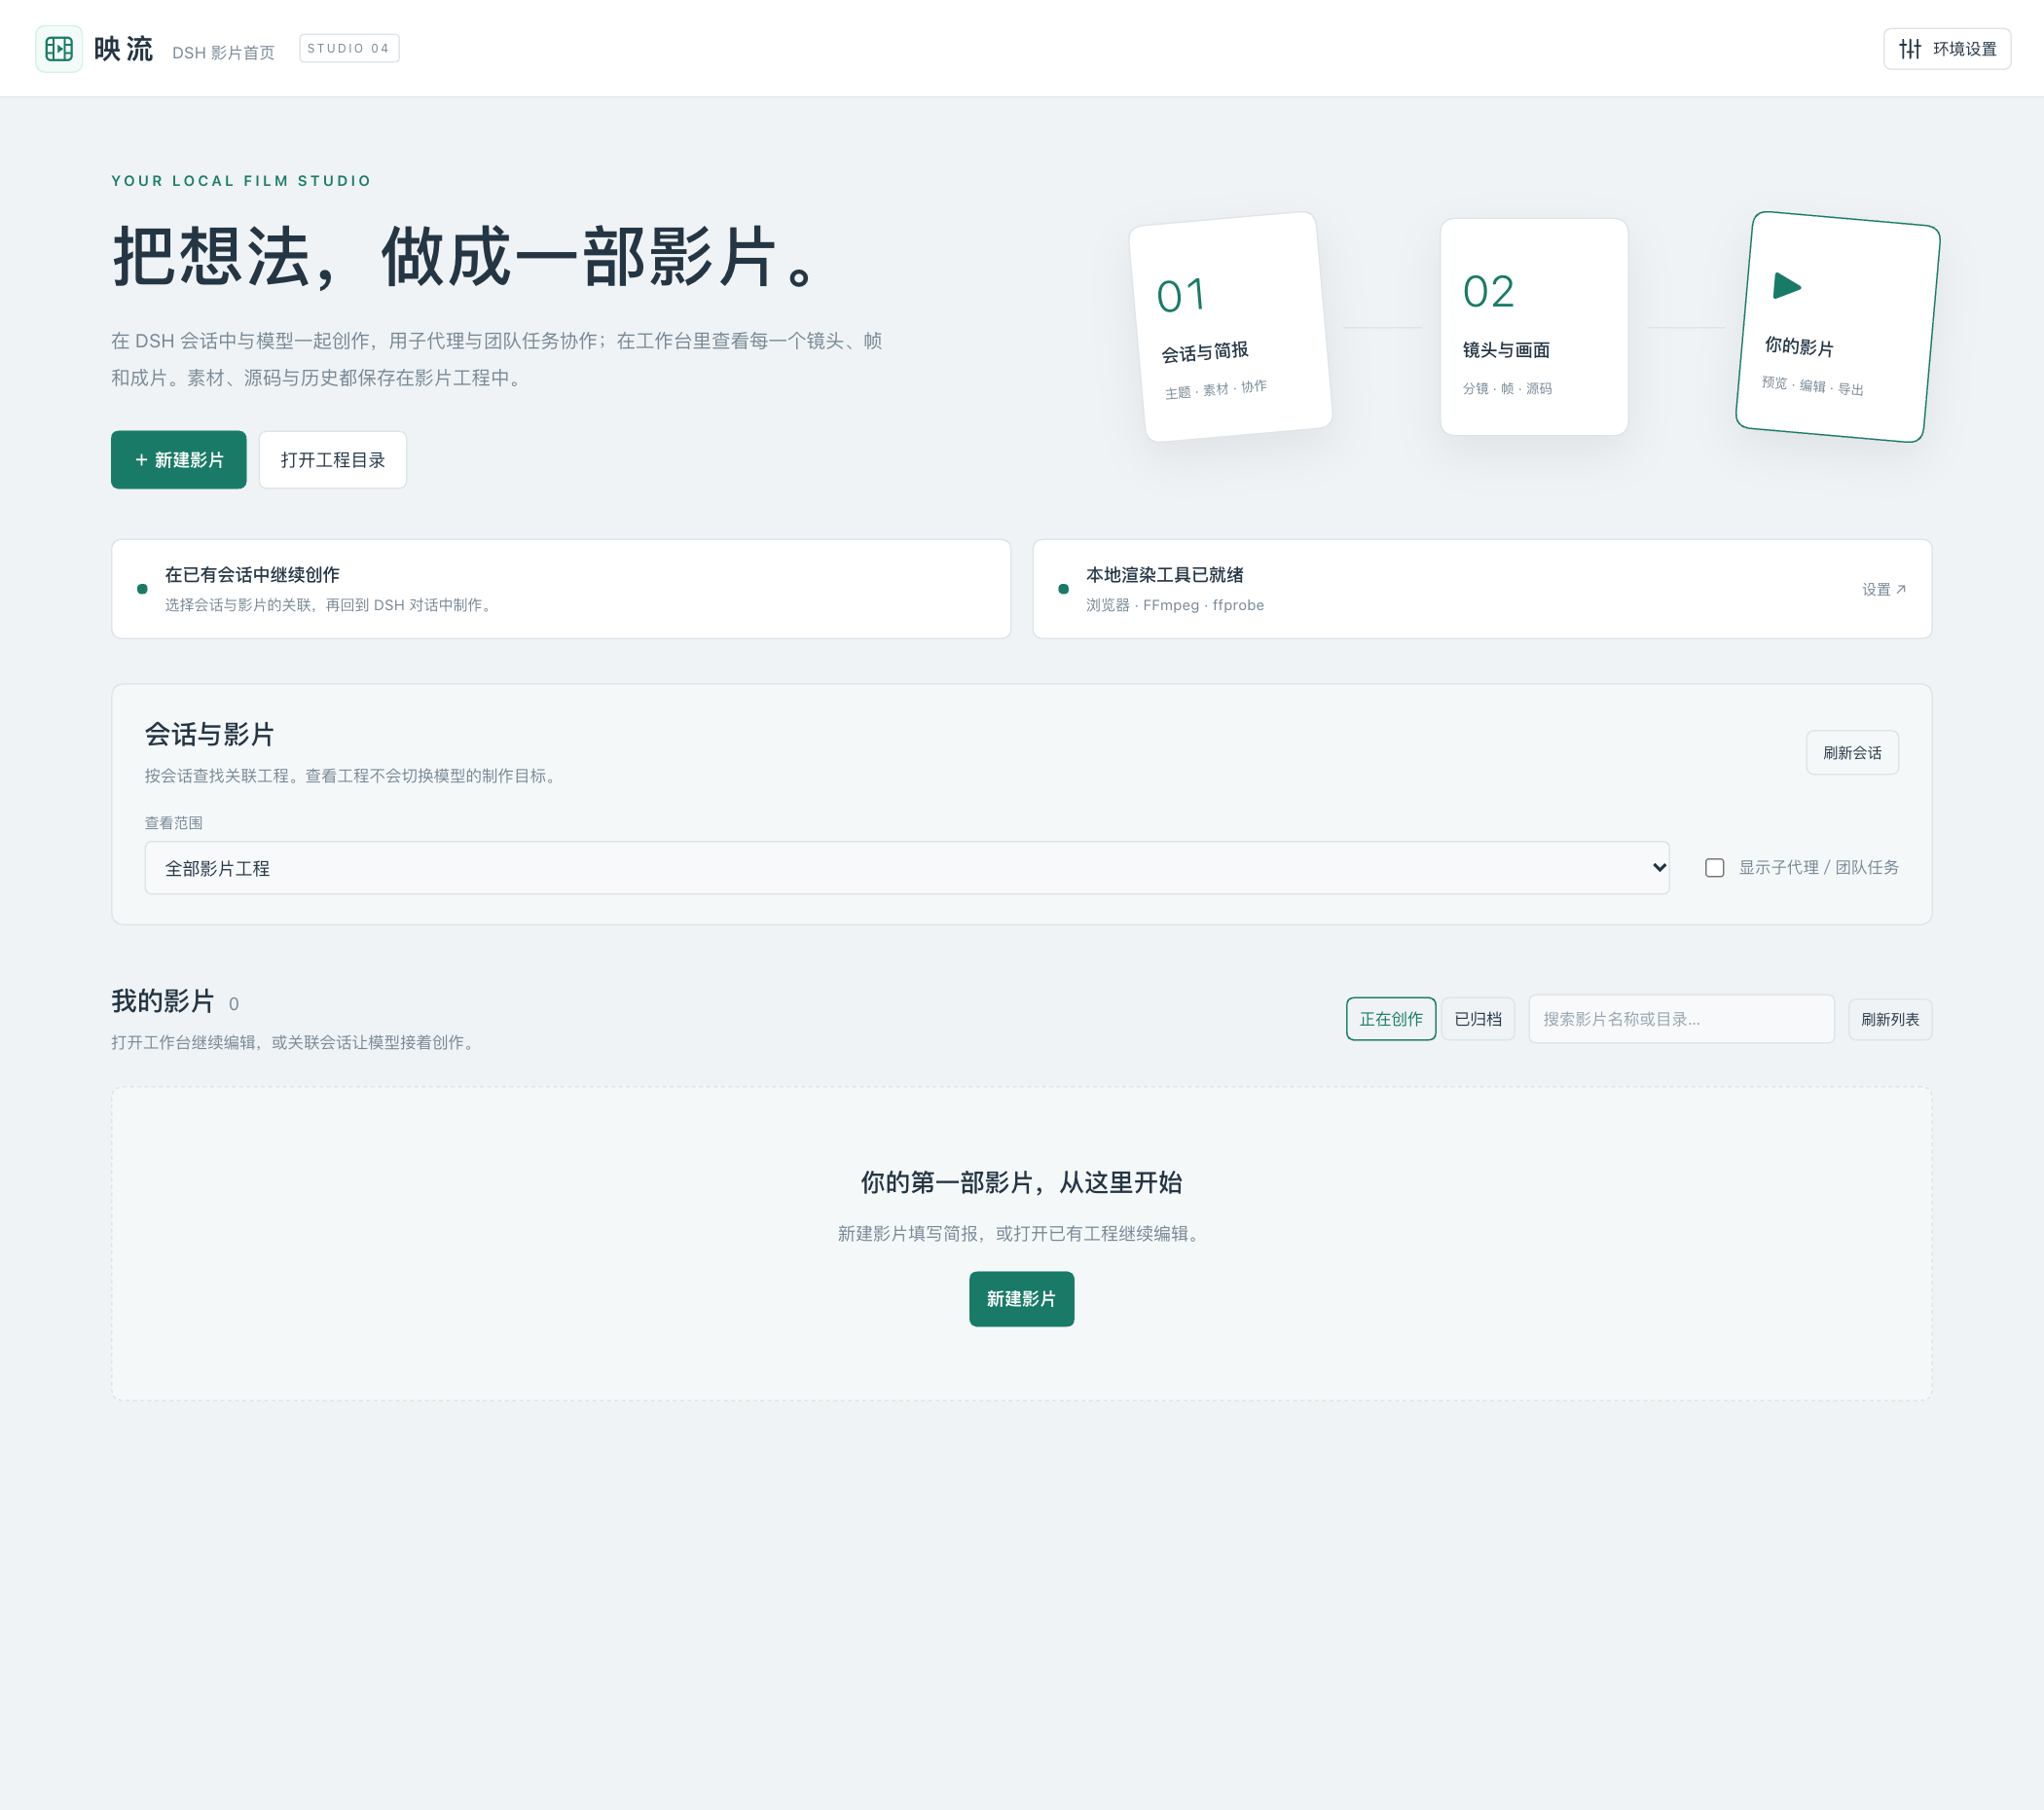2044x1810 pixels.
Task: Click 新建影片 in the empty-state panel
Action: click(x=1022, y=1299)
